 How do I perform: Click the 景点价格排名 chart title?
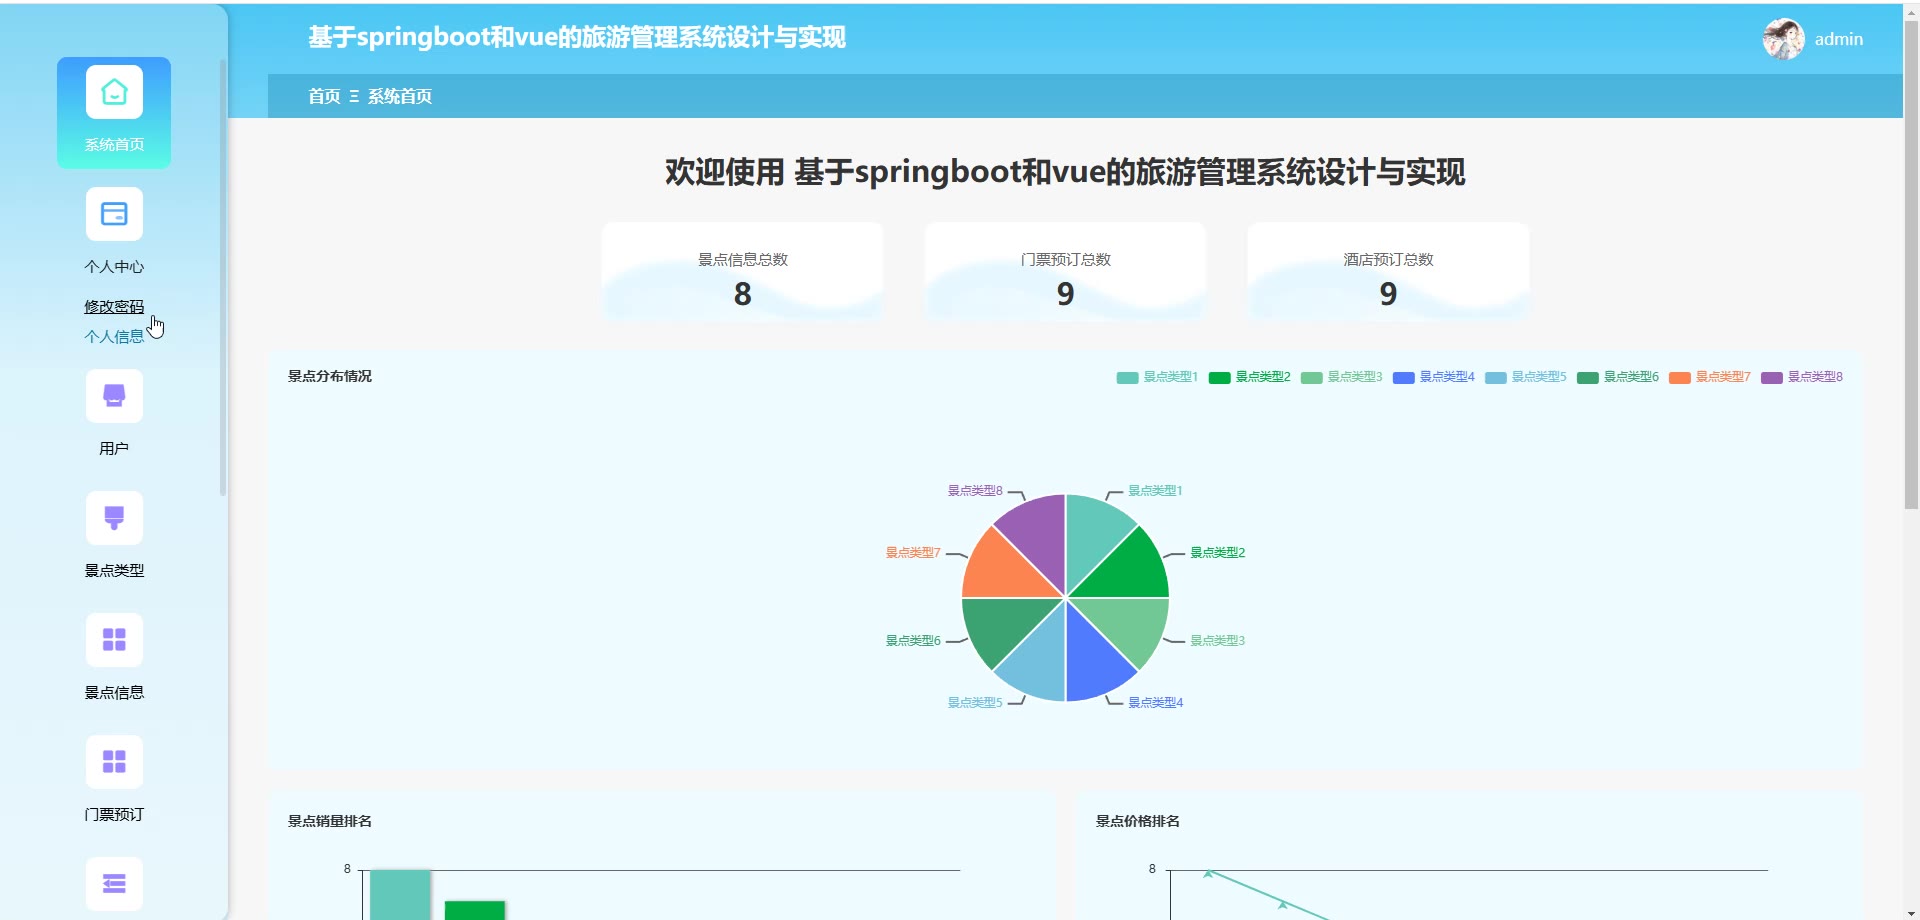[x=1138, y=822]
